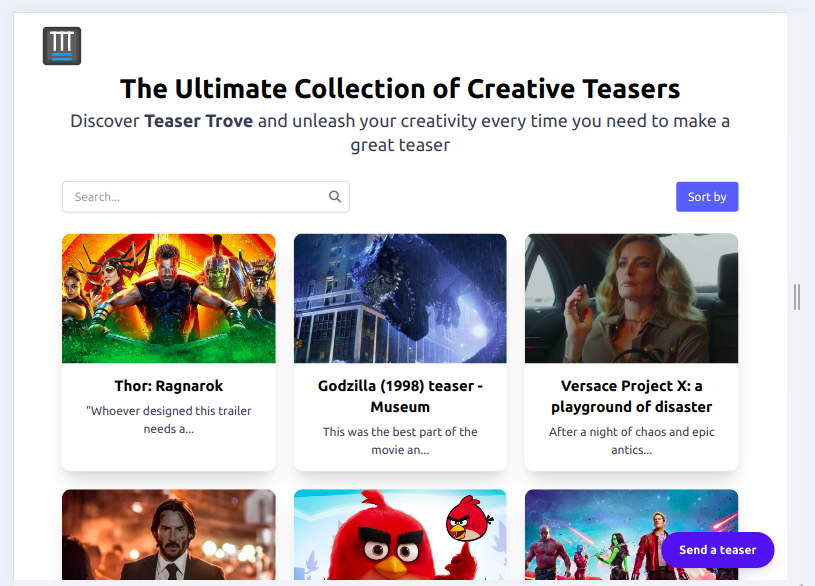
Task: Click the vertical resize handle at right edge
Action: point(797,297)
